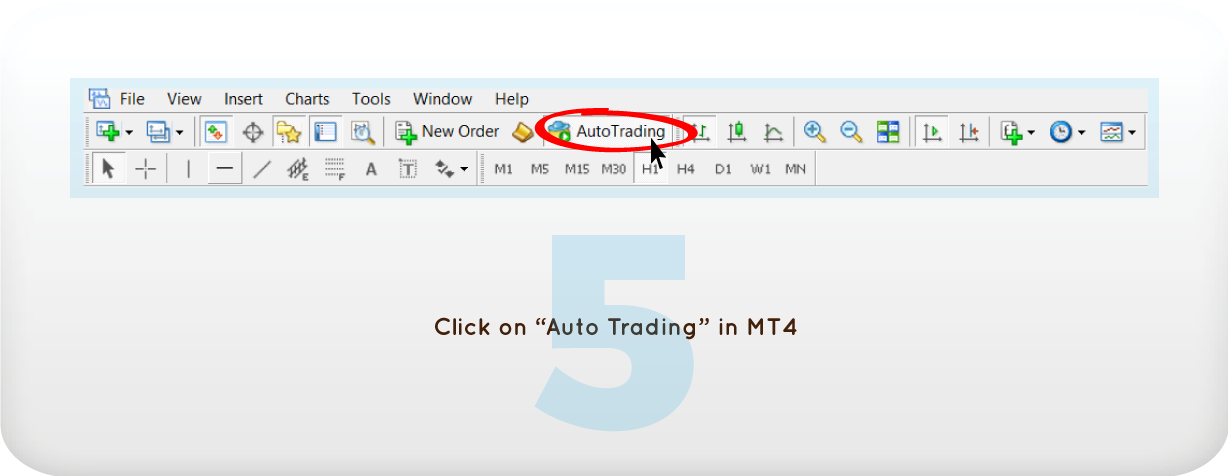Select the H4 timeframe

[685, 169]
